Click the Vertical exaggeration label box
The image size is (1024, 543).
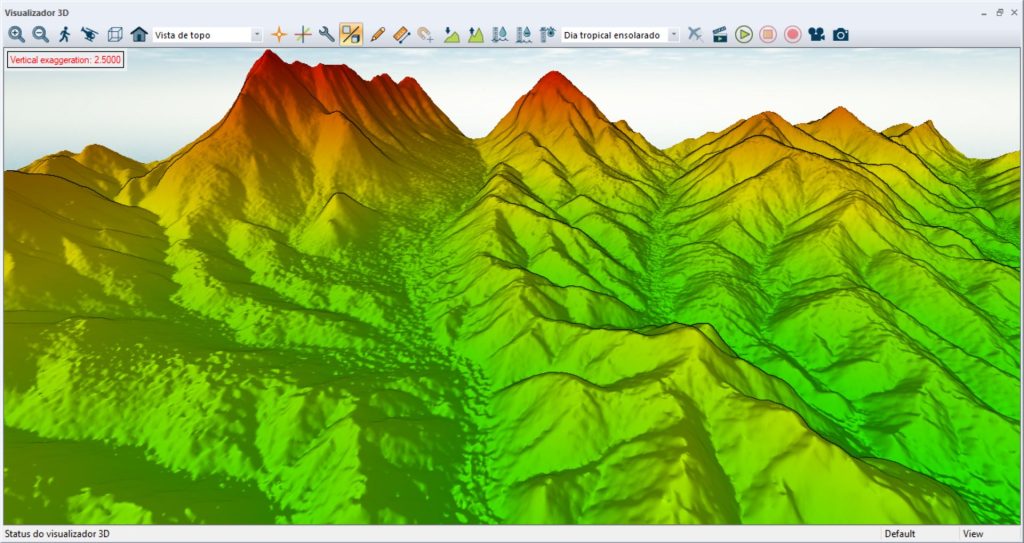pos(64,60)
